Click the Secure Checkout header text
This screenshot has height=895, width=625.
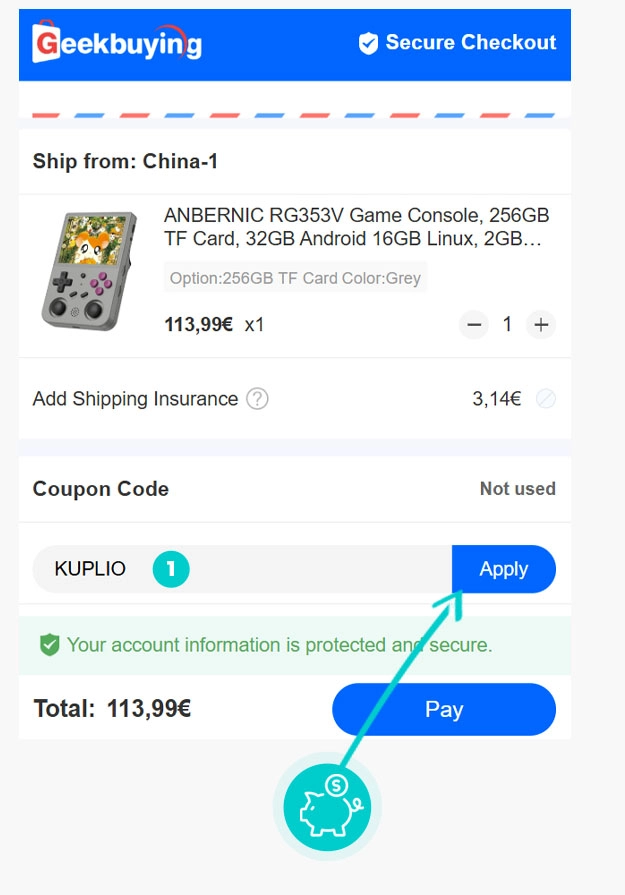pos(470,43)
